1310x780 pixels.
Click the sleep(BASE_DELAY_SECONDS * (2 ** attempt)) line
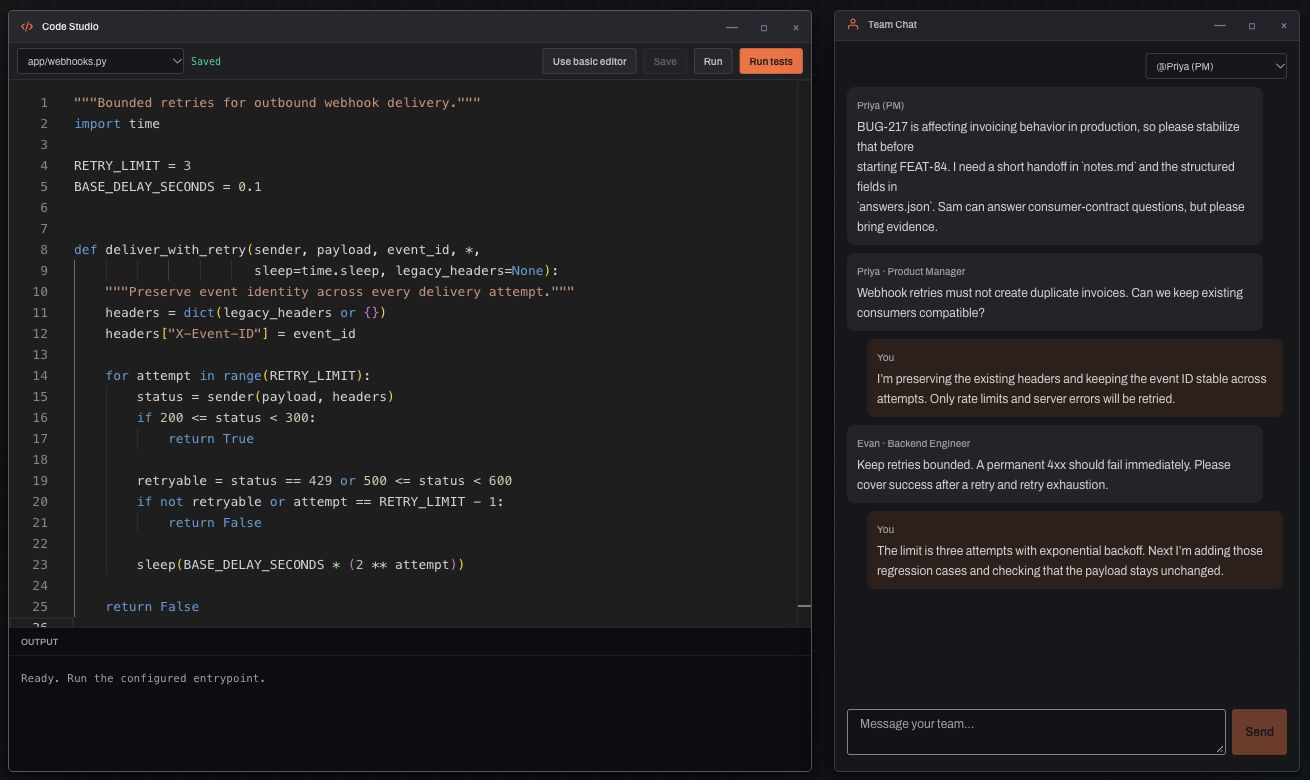click(300, 564)
